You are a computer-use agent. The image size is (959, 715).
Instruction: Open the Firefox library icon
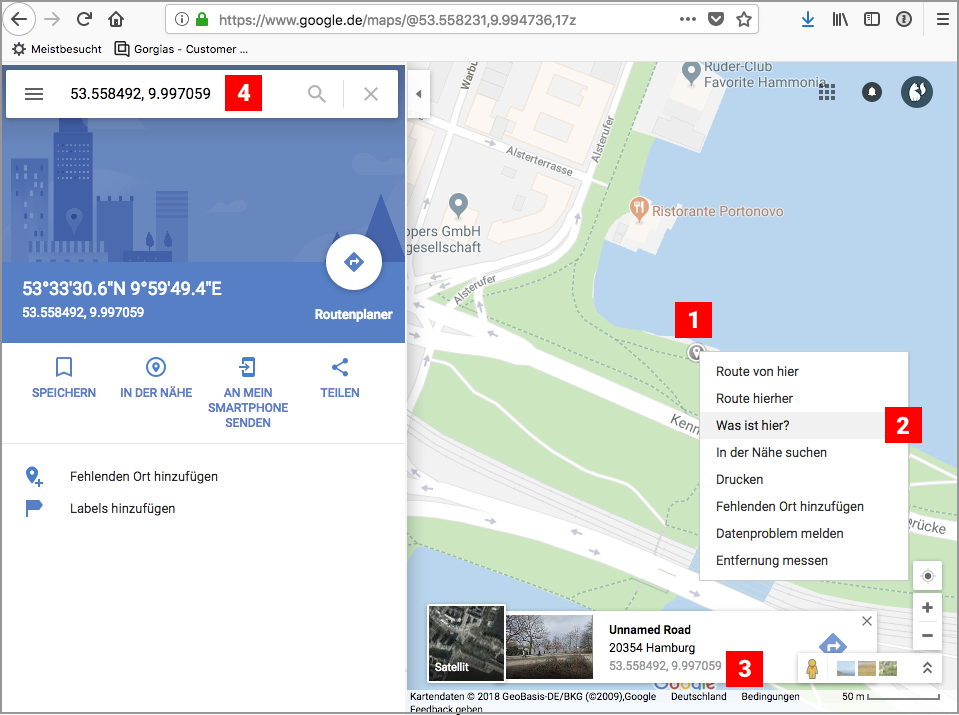(x=840, y=20)
